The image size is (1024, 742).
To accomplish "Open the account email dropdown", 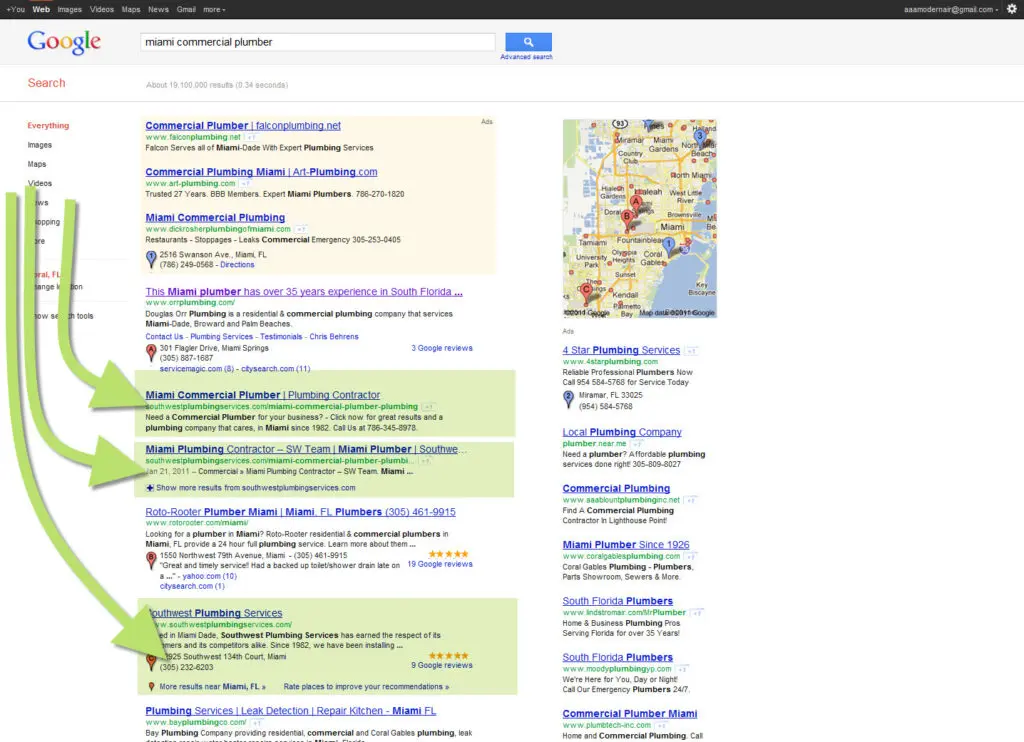I will point(951,9).
